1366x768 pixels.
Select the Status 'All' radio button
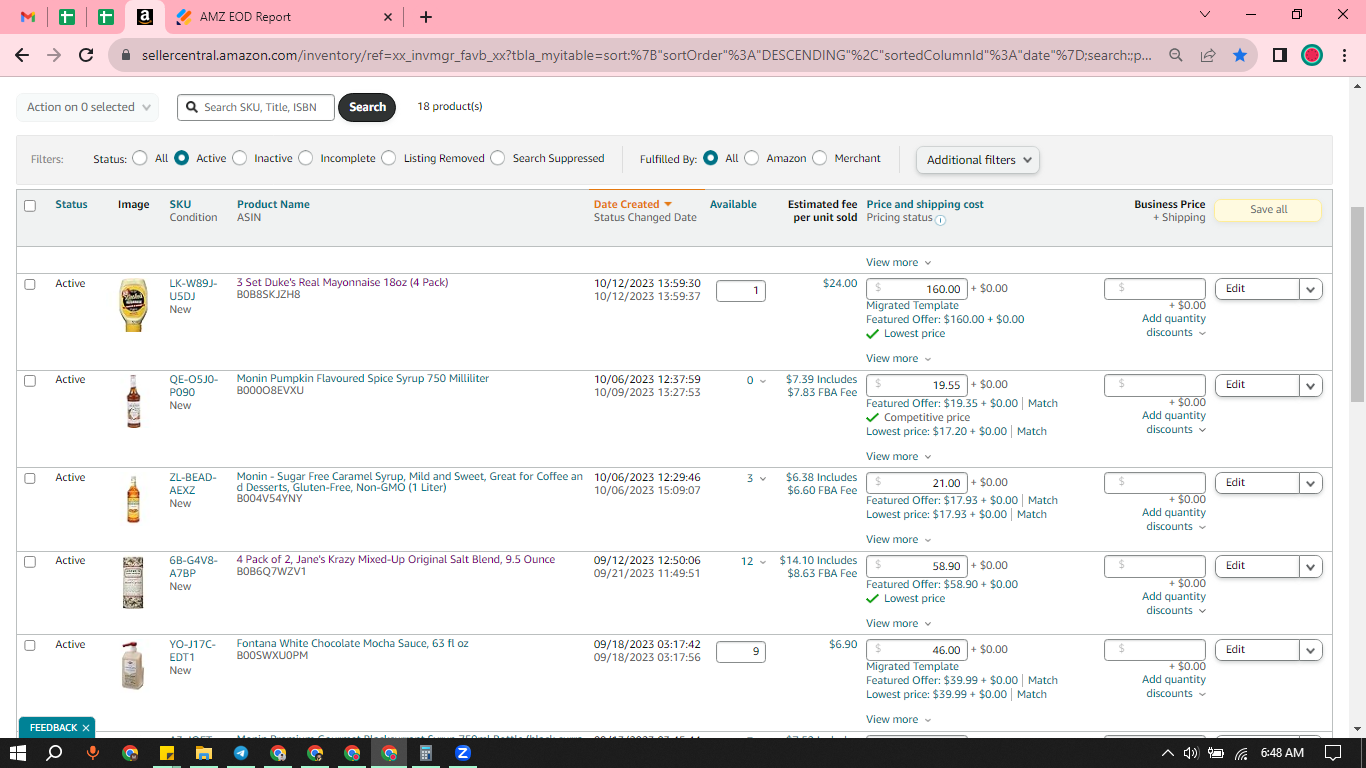(139, 158)
